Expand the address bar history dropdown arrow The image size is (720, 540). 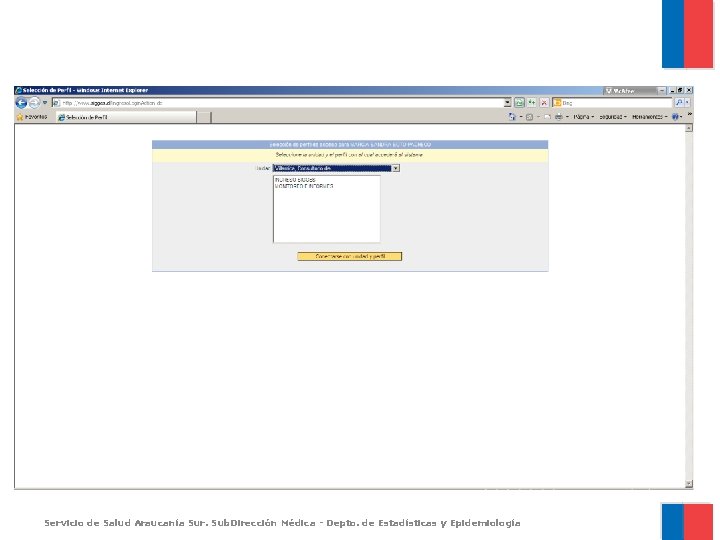click(x=507, y=103)
